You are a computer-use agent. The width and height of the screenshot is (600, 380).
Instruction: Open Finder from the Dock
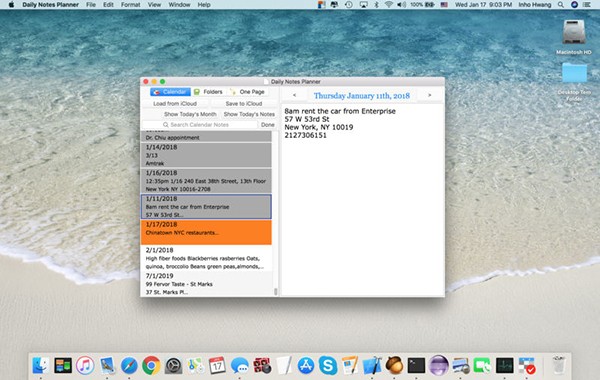(40, 365)
